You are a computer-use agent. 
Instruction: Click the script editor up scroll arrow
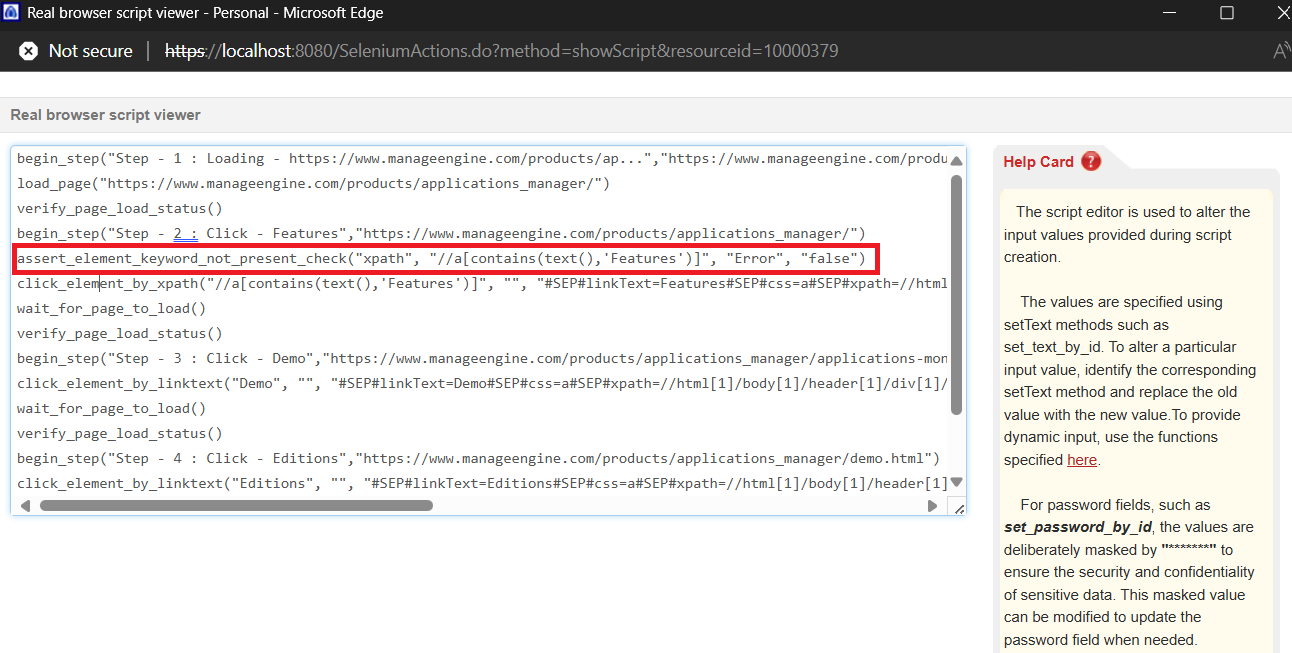pos(956,160)
